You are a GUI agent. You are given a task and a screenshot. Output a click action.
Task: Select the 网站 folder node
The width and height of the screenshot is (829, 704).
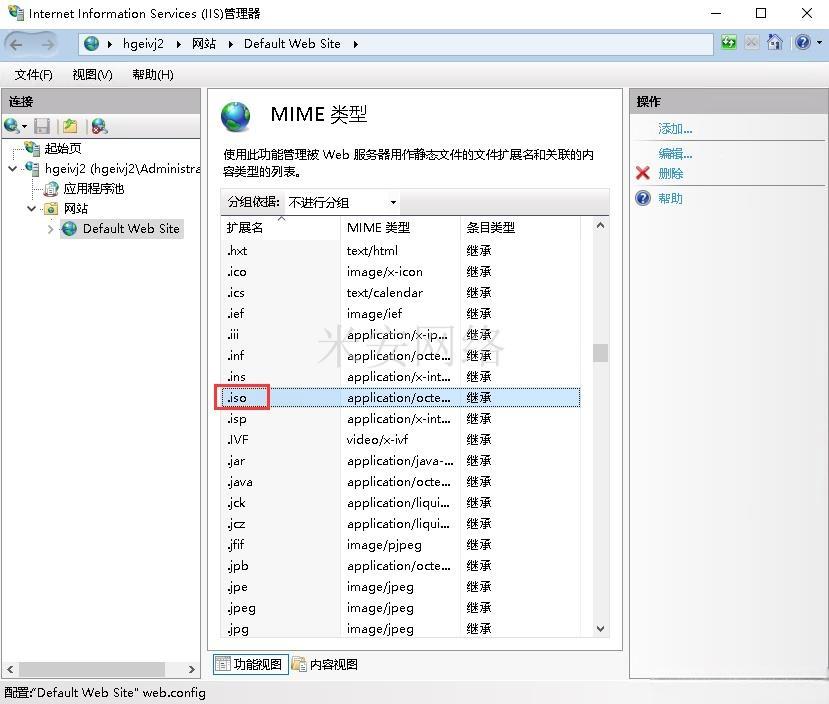[76, 209]
